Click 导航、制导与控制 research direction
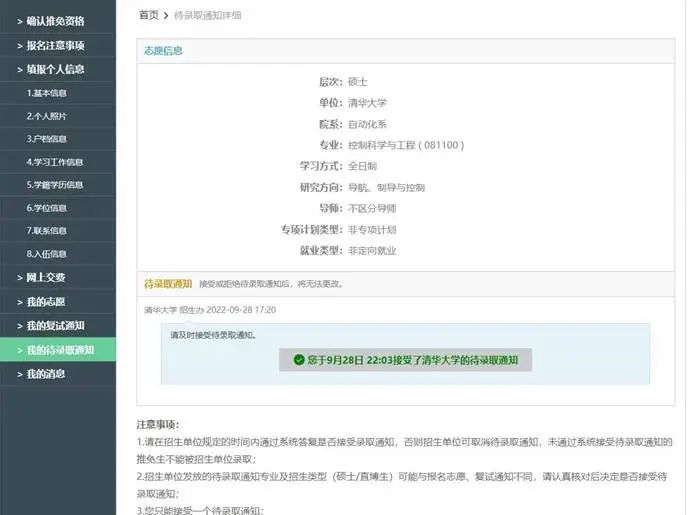 386,187
